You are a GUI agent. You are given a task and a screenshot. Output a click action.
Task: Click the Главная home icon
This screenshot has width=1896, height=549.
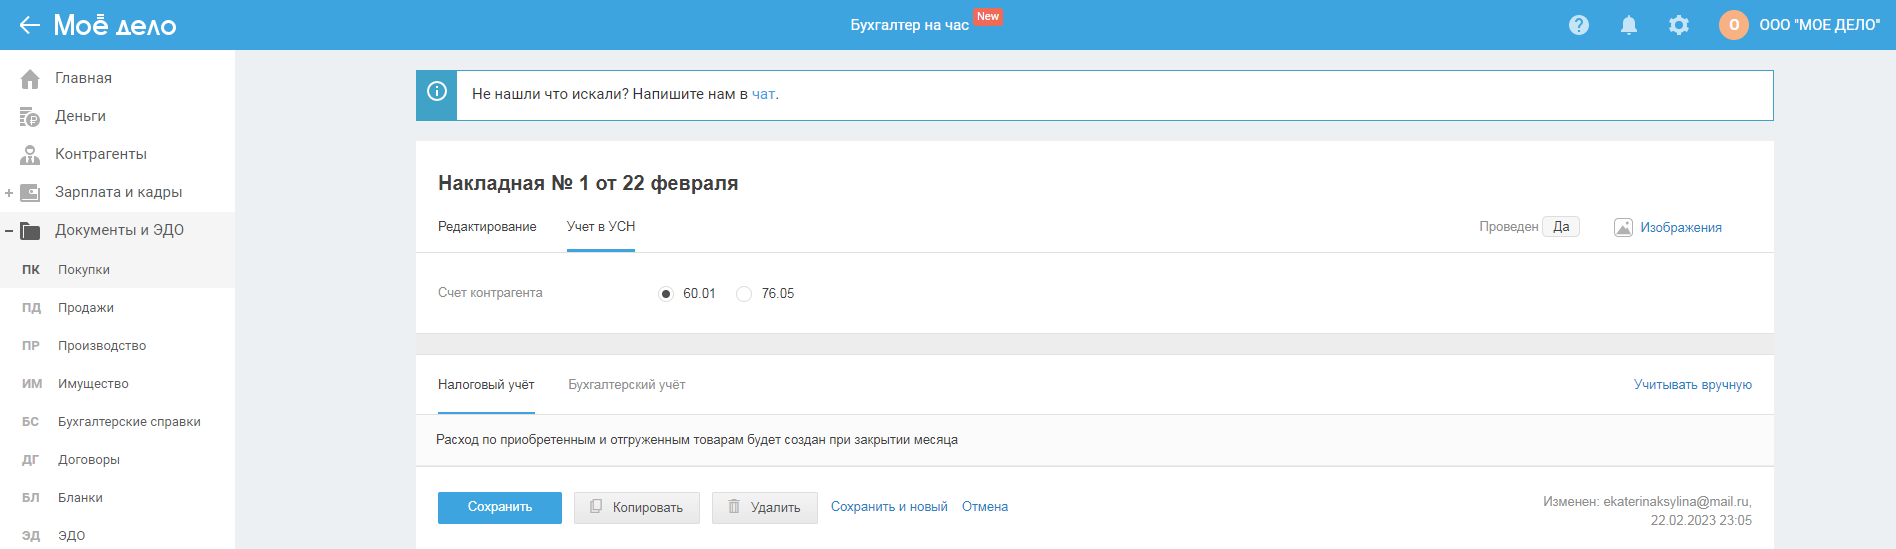point(30,78)
